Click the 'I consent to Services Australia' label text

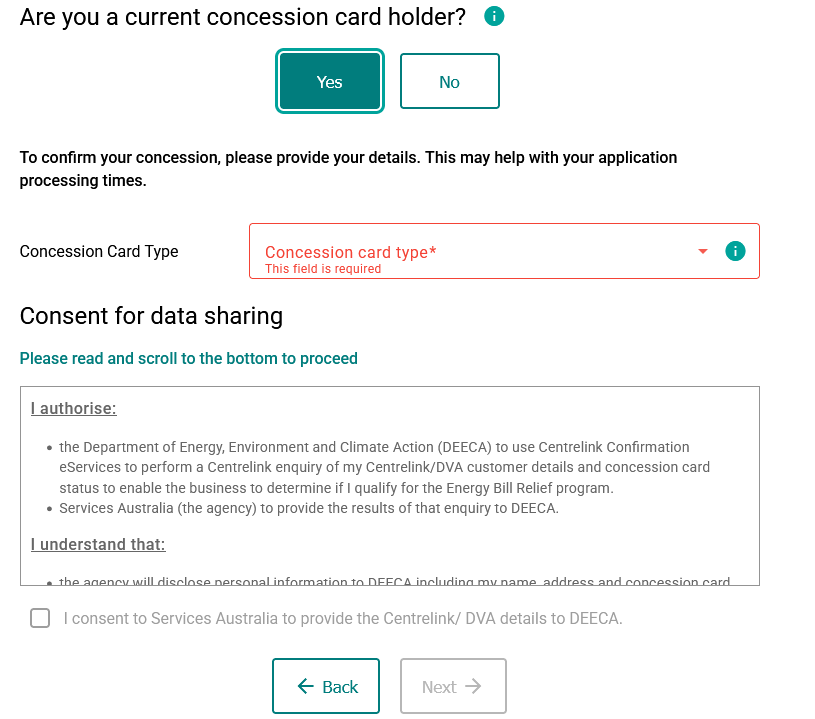(343, 618)
